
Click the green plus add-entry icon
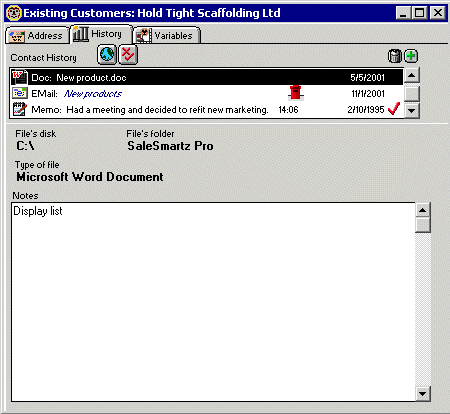click(x=411, y=56)
